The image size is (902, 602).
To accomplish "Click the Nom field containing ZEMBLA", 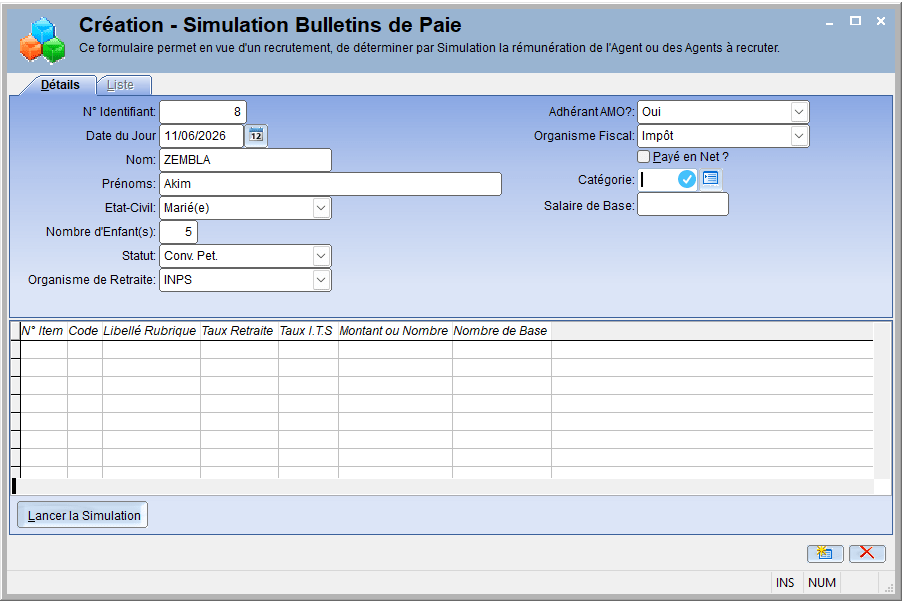I will click(x=245, y=160).
